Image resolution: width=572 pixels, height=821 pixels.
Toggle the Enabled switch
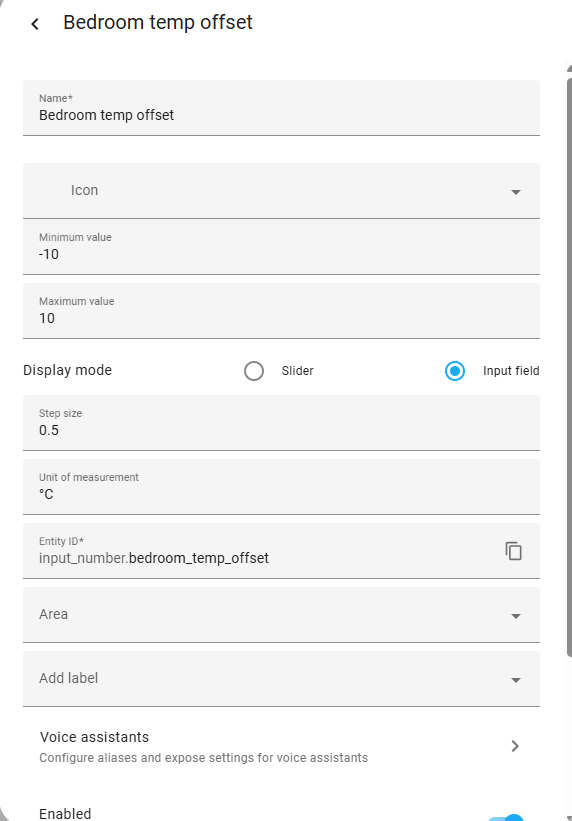click(x=506, y=817)
